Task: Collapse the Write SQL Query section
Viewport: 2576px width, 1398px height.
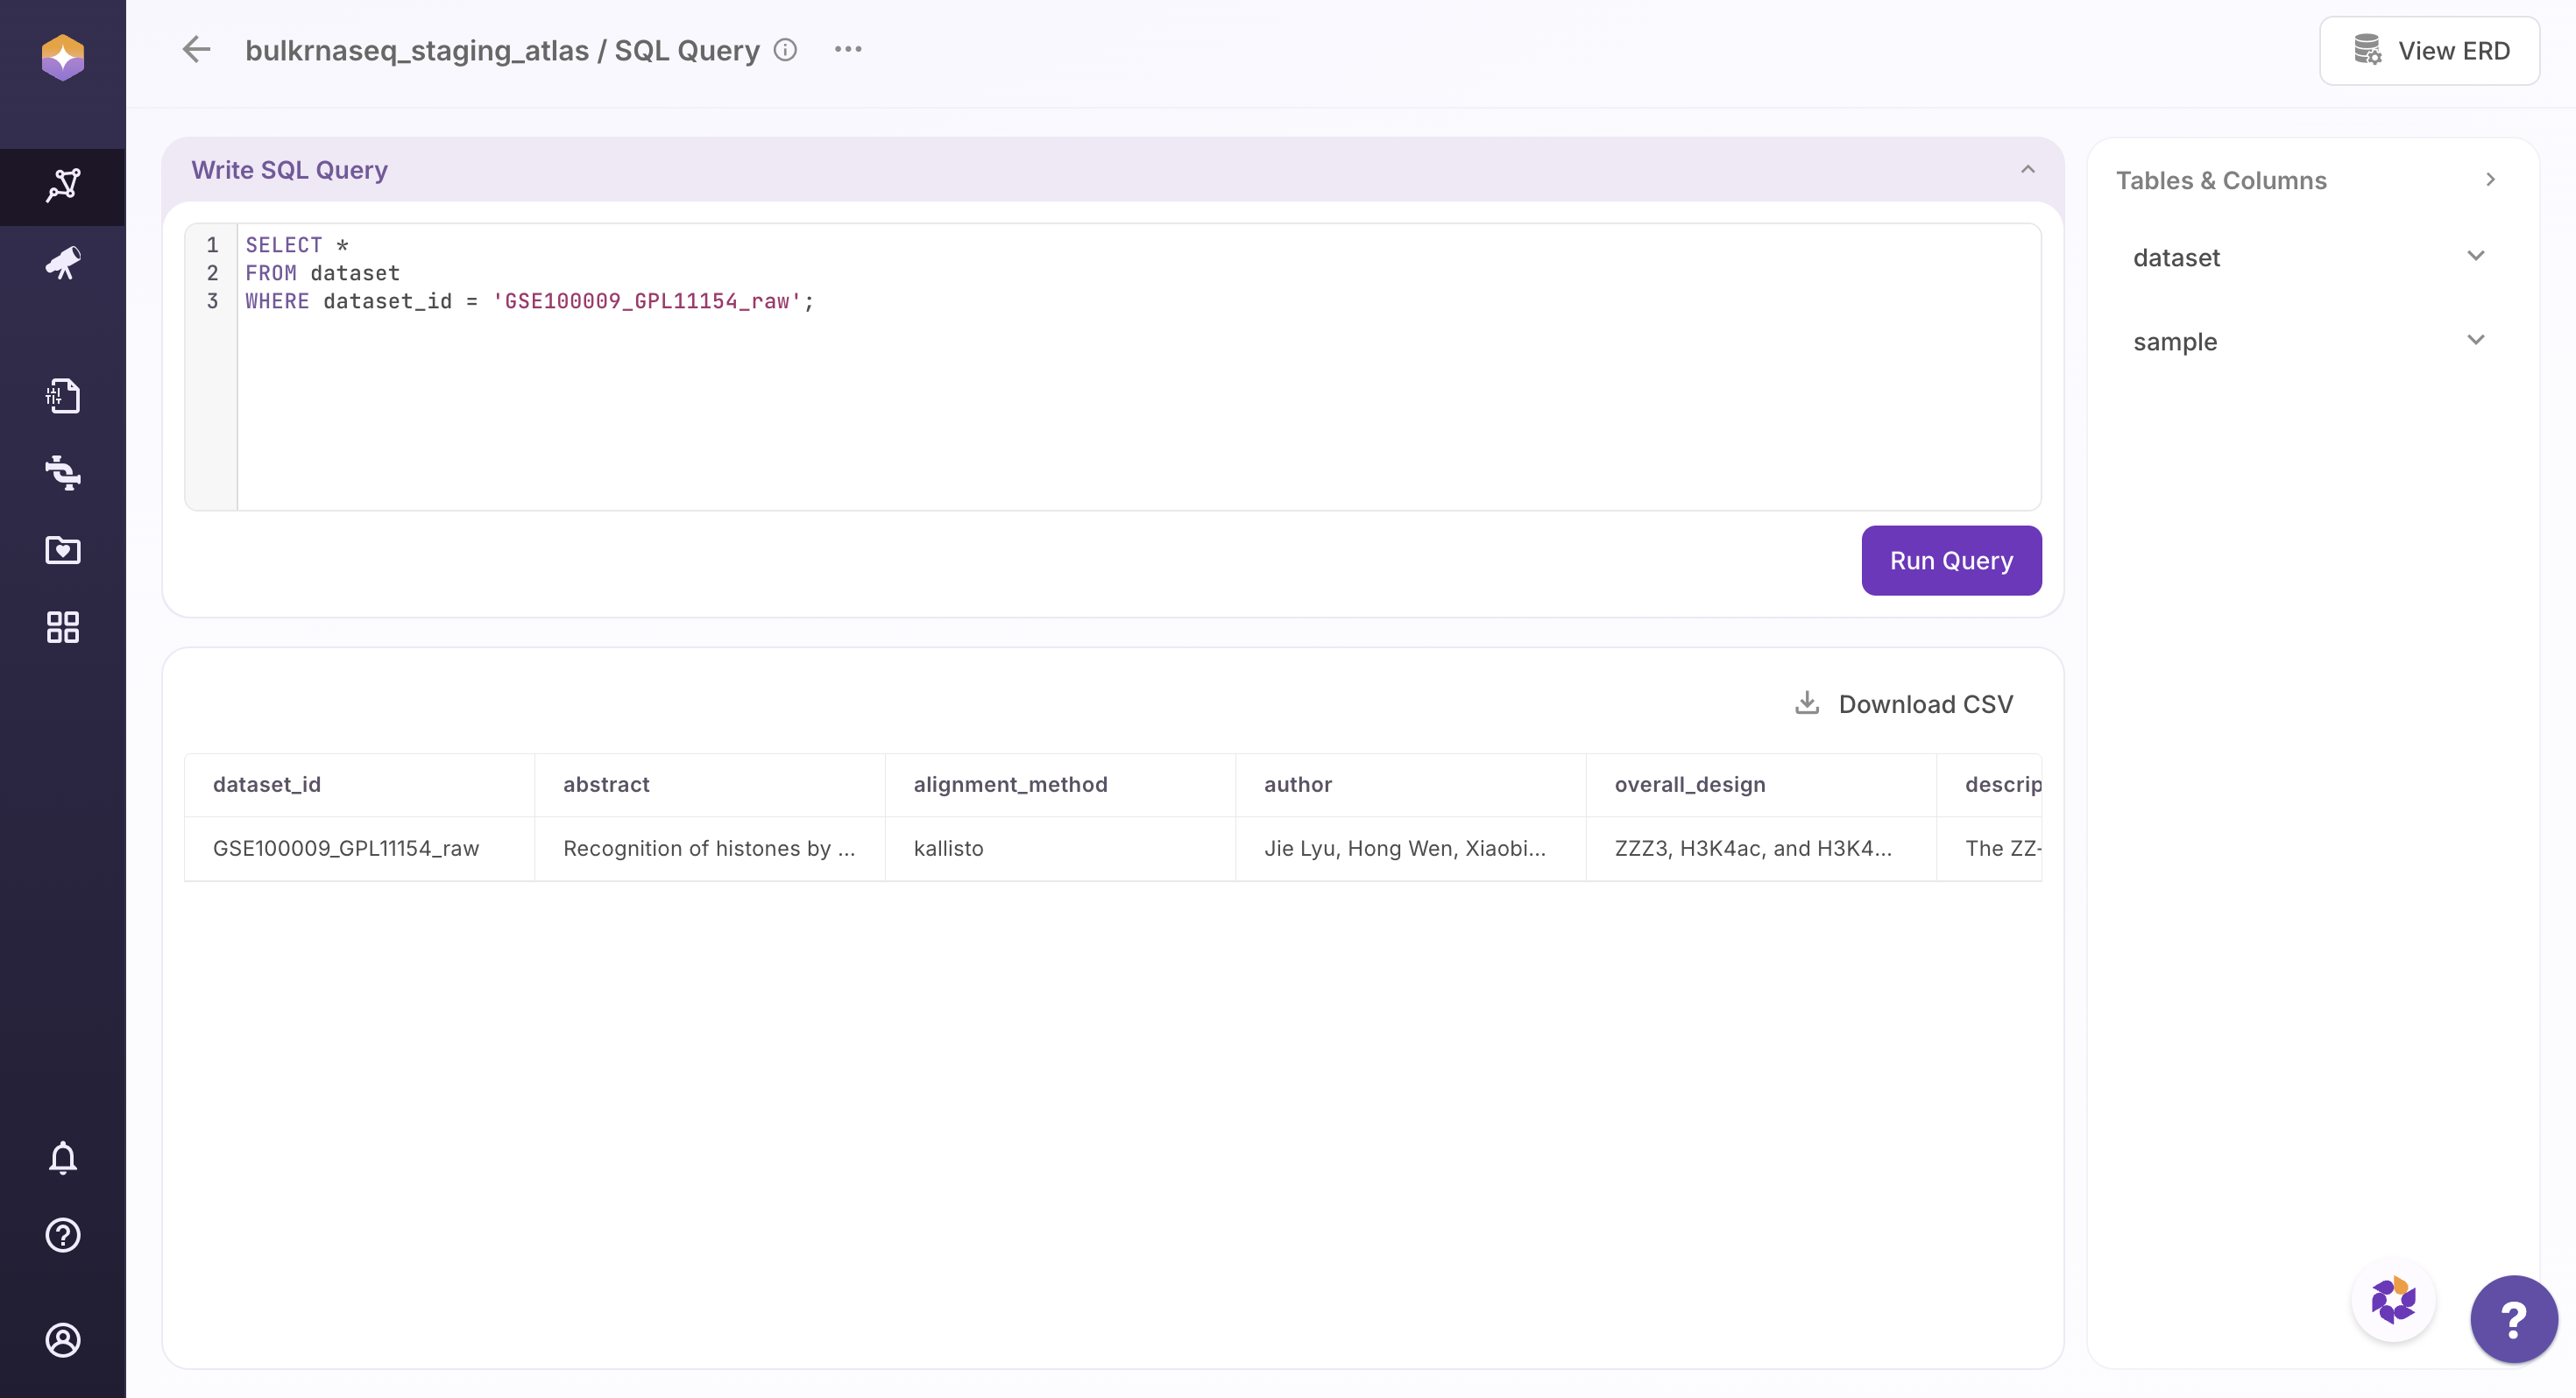Action: (x=2027, y=169)
